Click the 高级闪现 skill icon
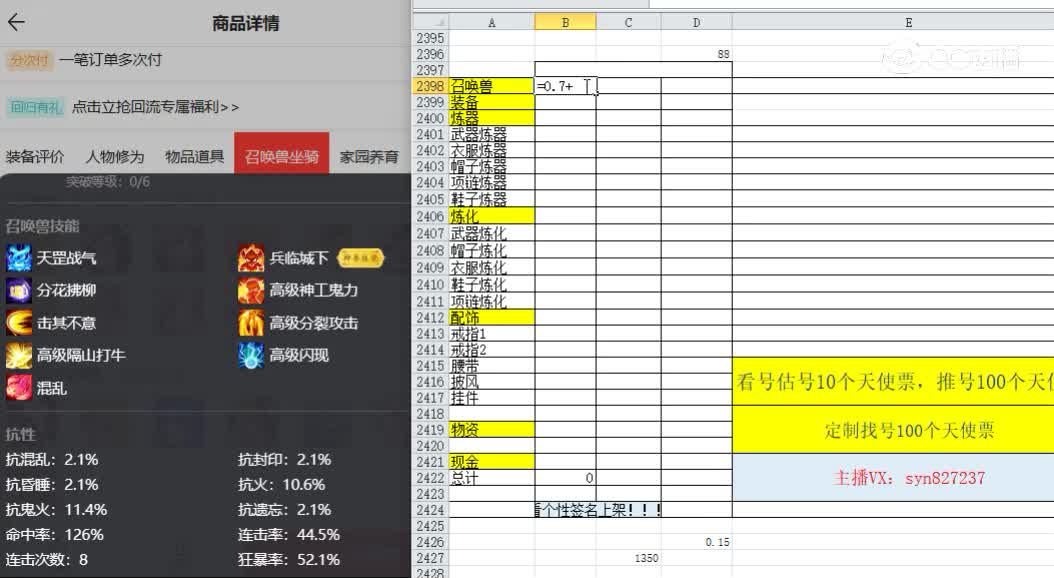The width and height of the screenshot is (1054, 578). point(250,355)
